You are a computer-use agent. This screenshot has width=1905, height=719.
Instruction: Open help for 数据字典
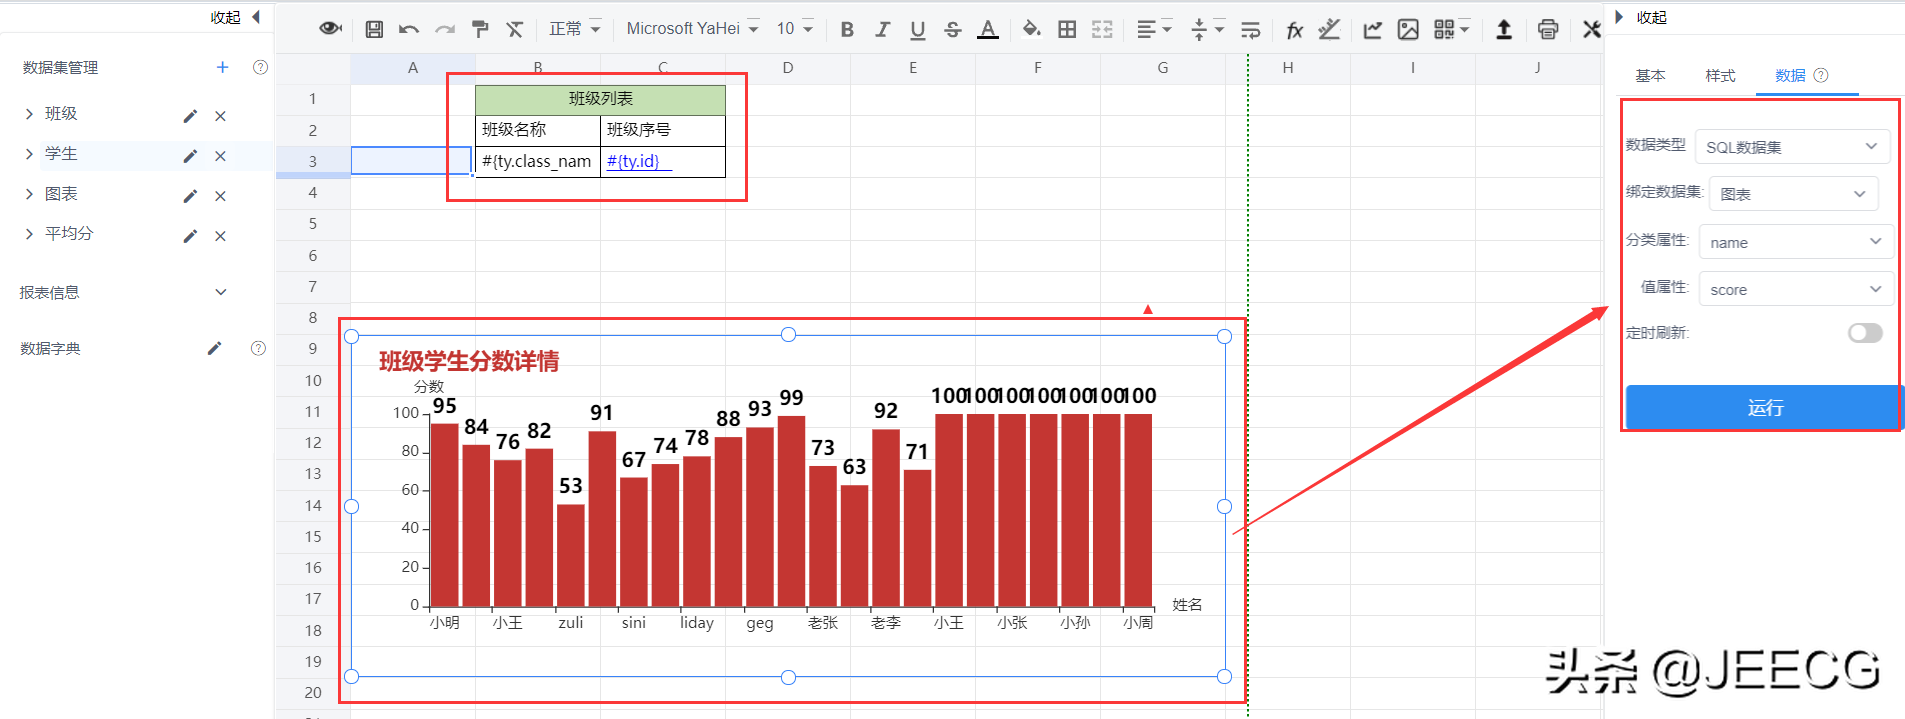pyautogui.click(x=258, y=348)
